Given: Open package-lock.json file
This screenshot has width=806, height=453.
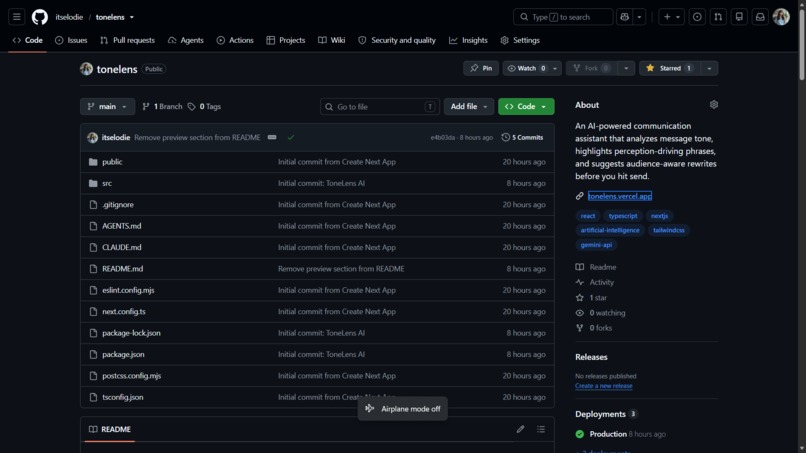Looking at the screenshot, I should coord(131,333).
